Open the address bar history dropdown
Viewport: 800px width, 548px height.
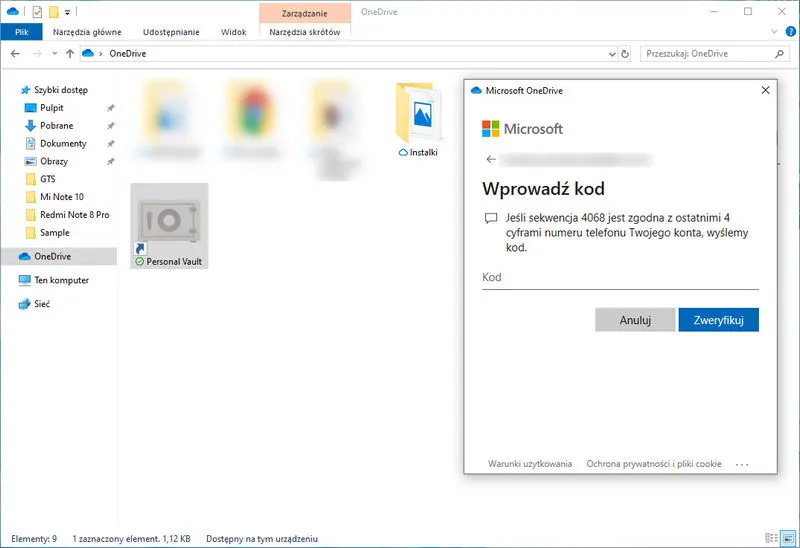pos(610,53)
